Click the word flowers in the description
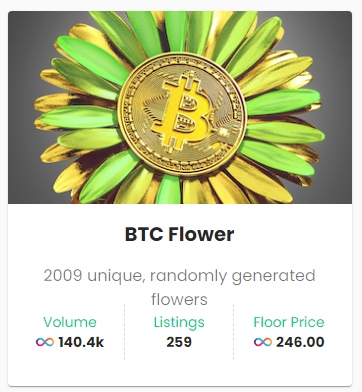The image size is (362, 392). click(x=179, y=299)
